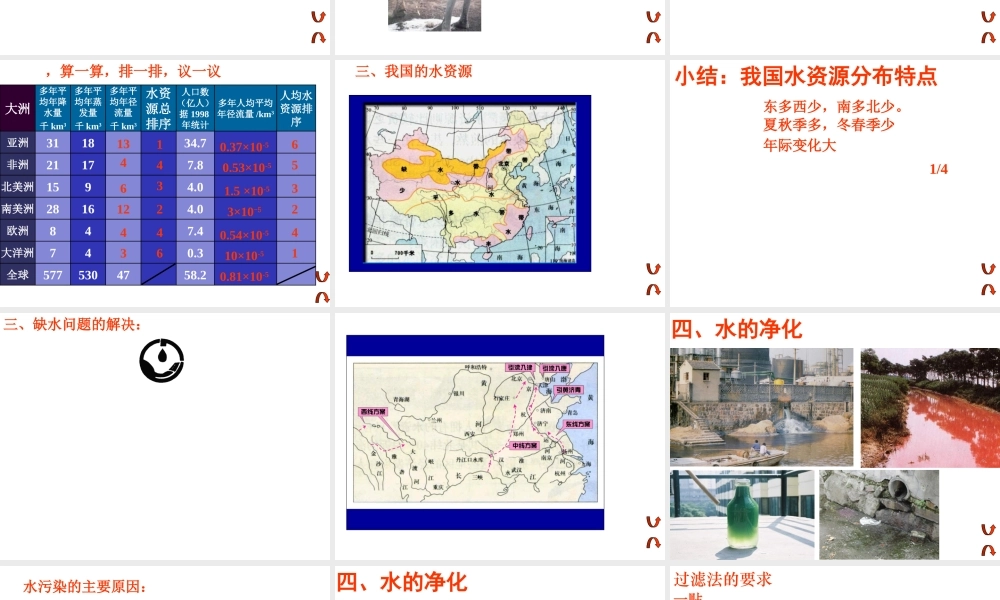The image size is (1000, 600).
Task: Click the 南美洲 row label
Action: pos(17,209)
